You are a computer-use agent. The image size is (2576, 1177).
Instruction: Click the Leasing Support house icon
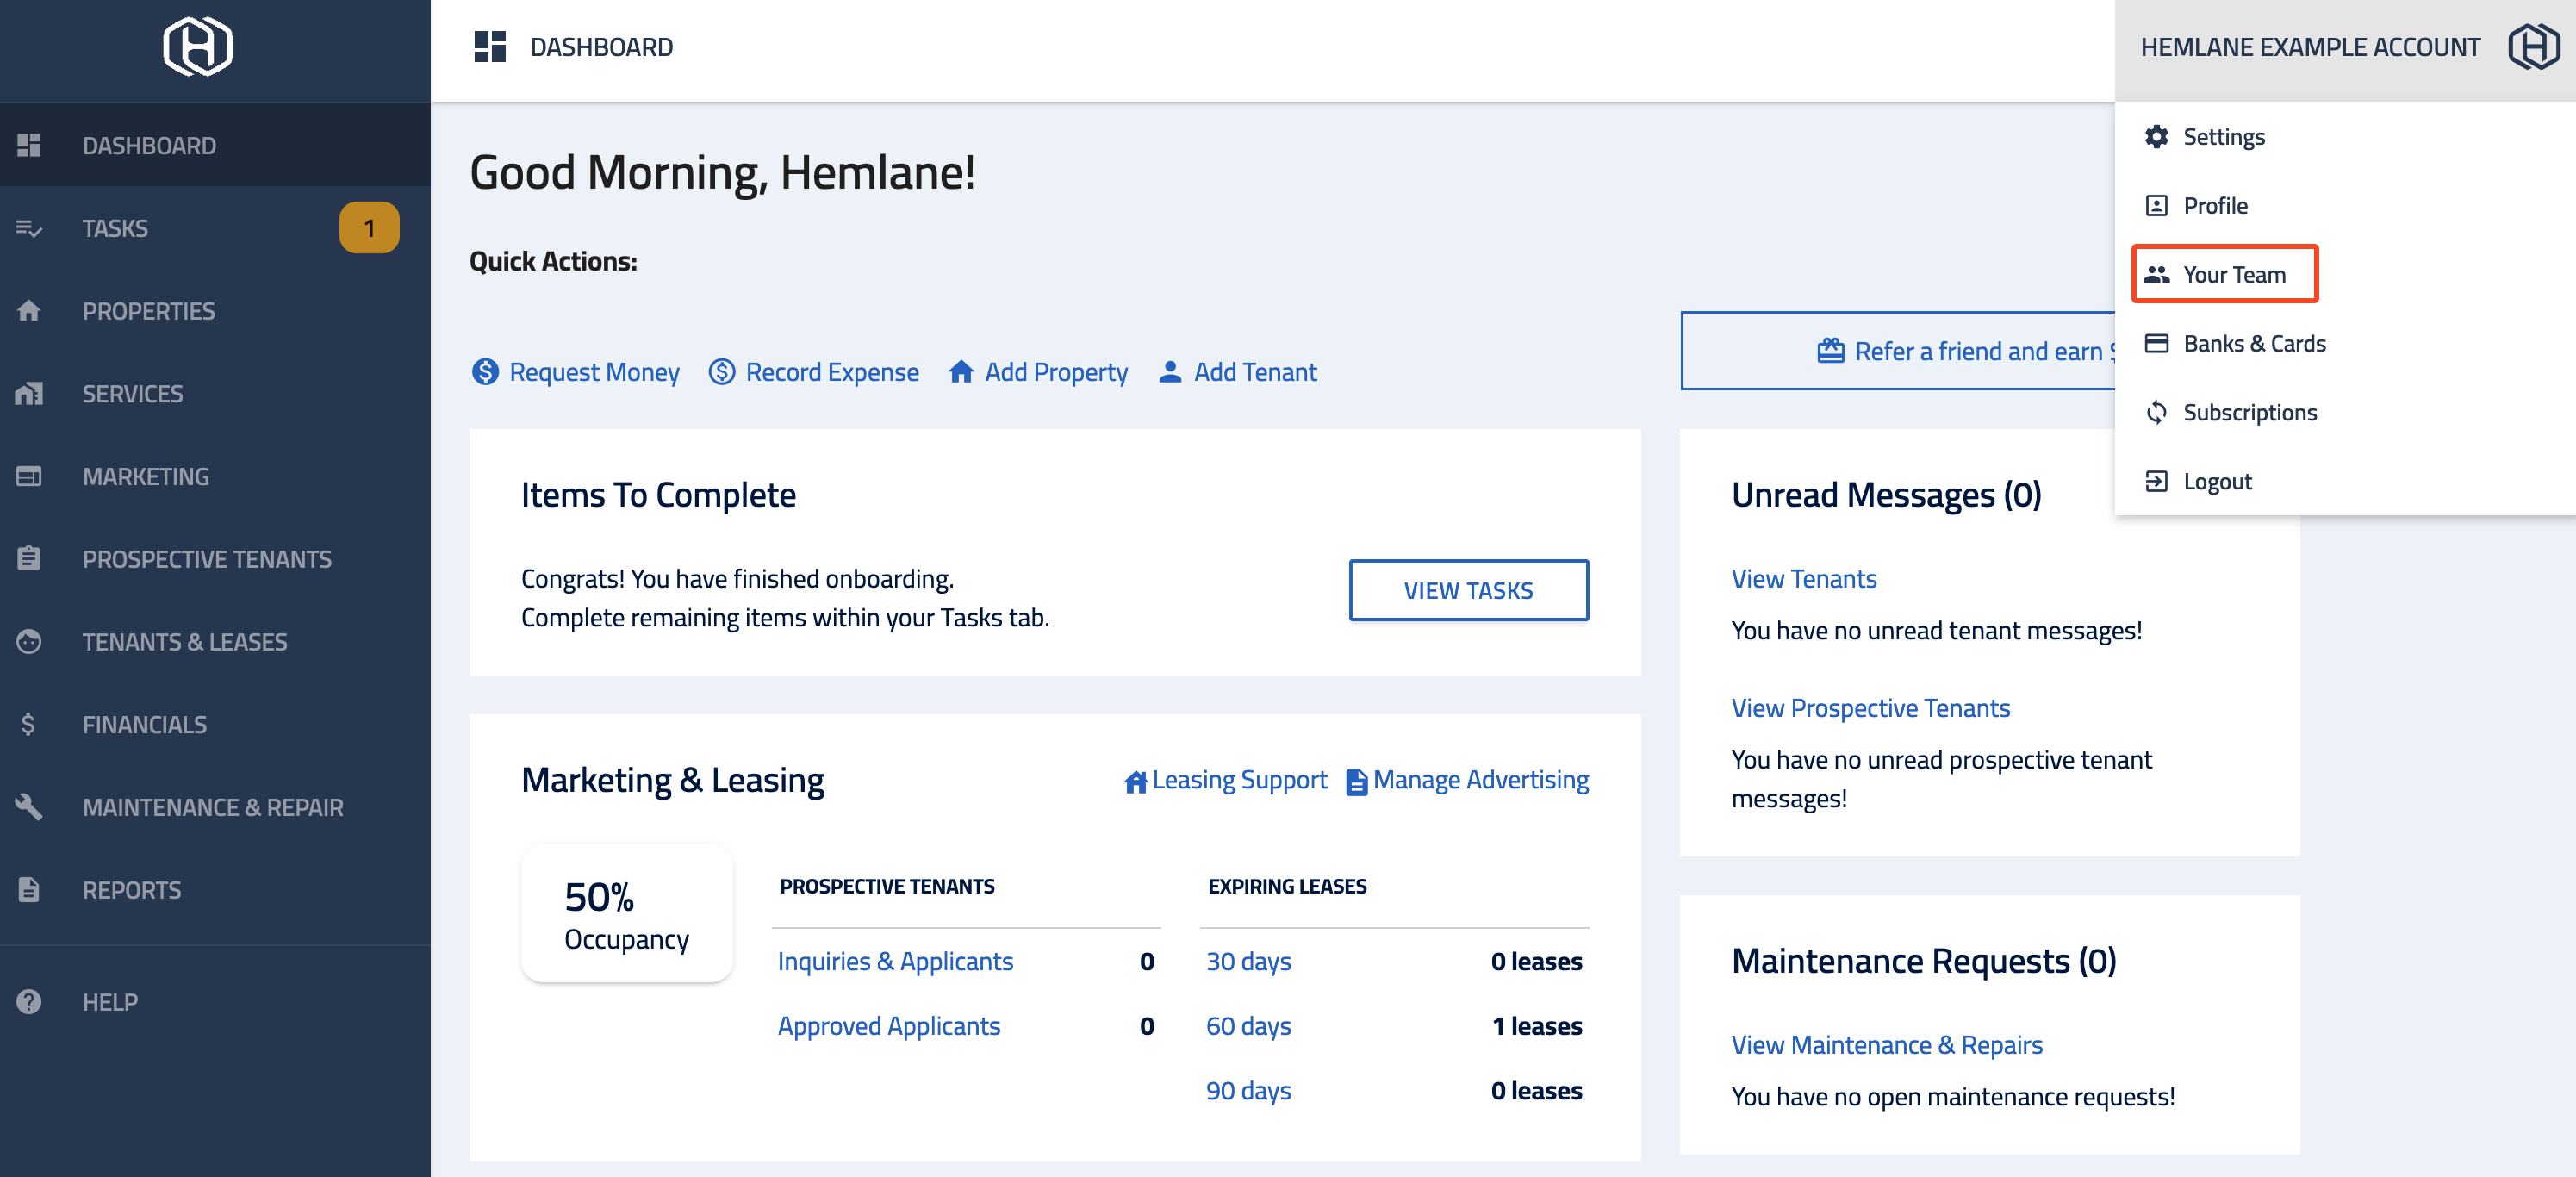(1136, 781)
